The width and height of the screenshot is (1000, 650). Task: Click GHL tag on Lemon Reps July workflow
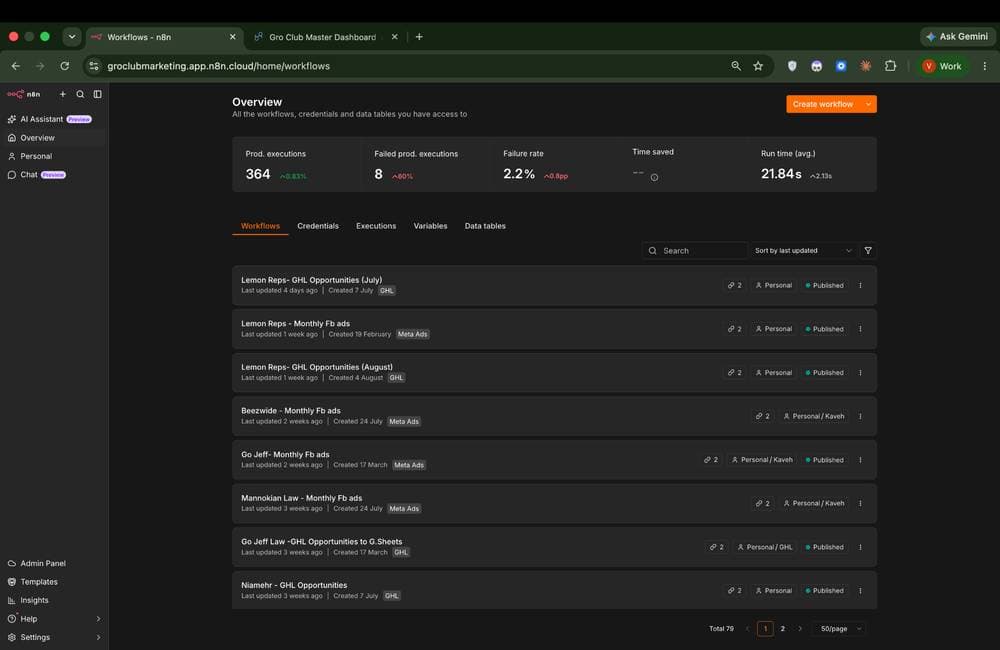pyautogui.click(x=386, y=290)
